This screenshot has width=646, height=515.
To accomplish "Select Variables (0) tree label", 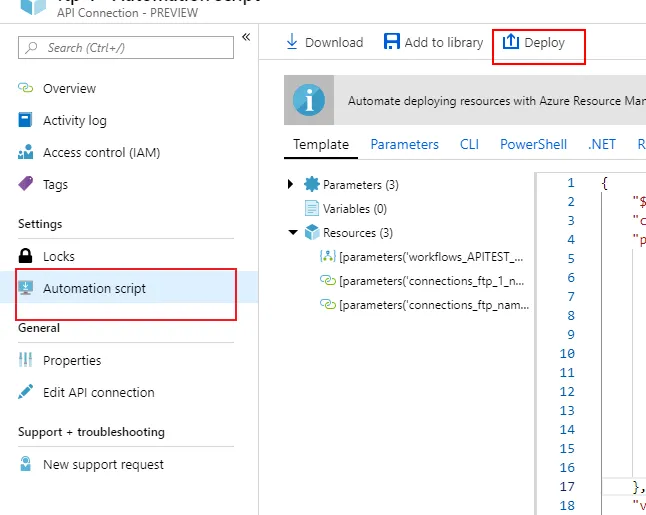I will click(355, 209).
